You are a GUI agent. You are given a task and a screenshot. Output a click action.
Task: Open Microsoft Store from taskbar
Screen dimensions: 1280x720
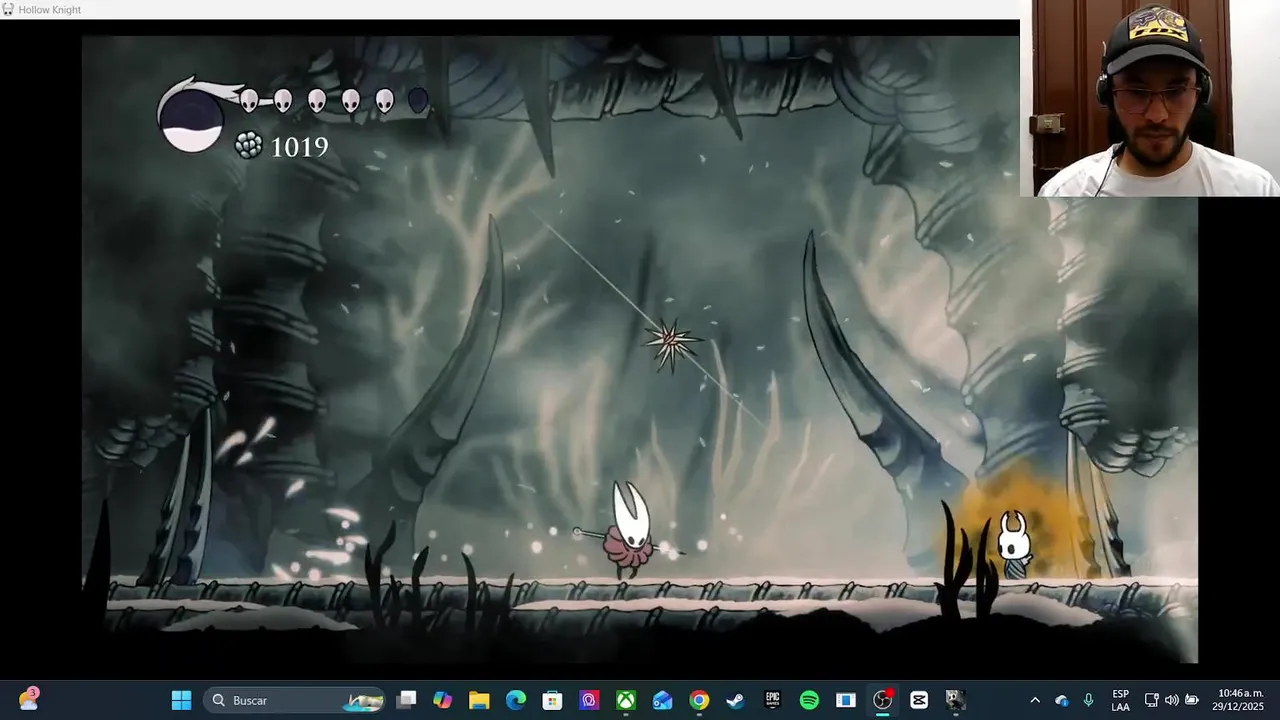[x=552, y=700]
